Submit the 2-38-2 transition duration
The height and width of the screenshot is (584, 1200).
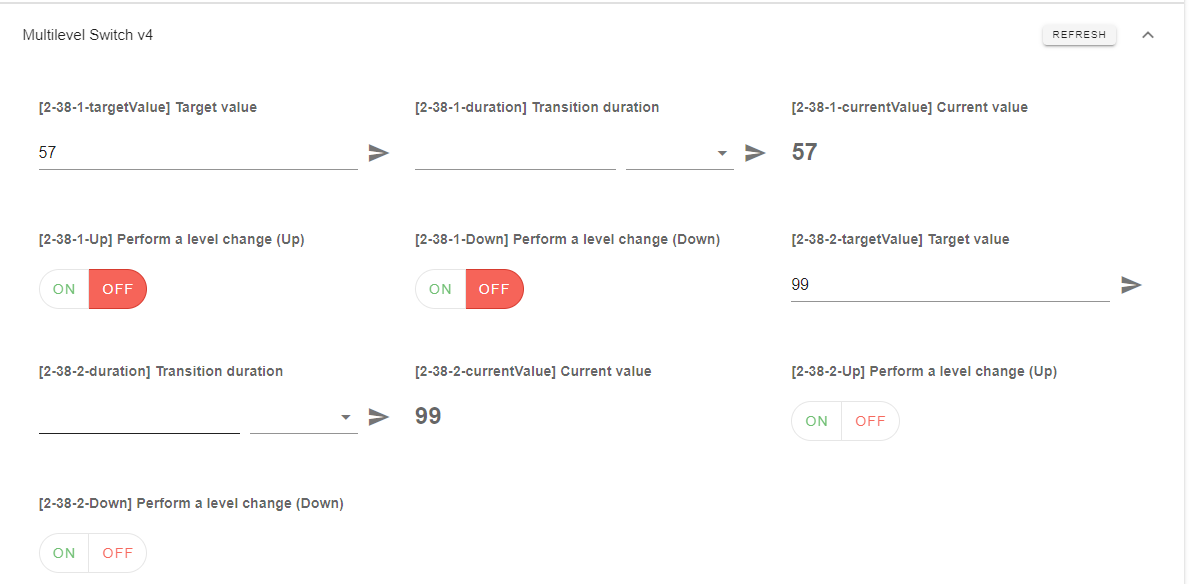point(379,416)
